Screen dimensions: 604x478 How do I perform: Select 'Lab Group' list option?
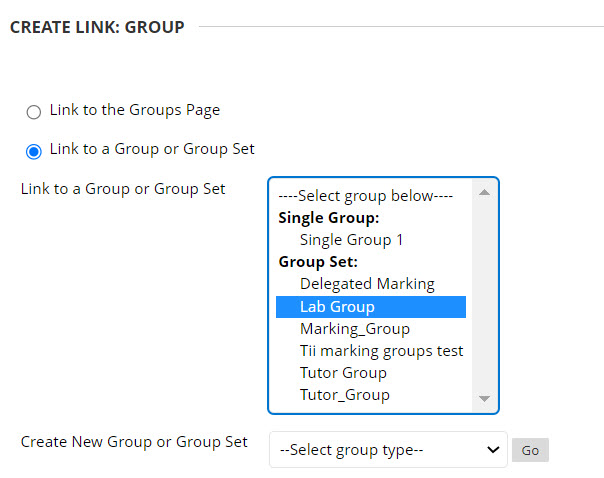tap(337, 307)
